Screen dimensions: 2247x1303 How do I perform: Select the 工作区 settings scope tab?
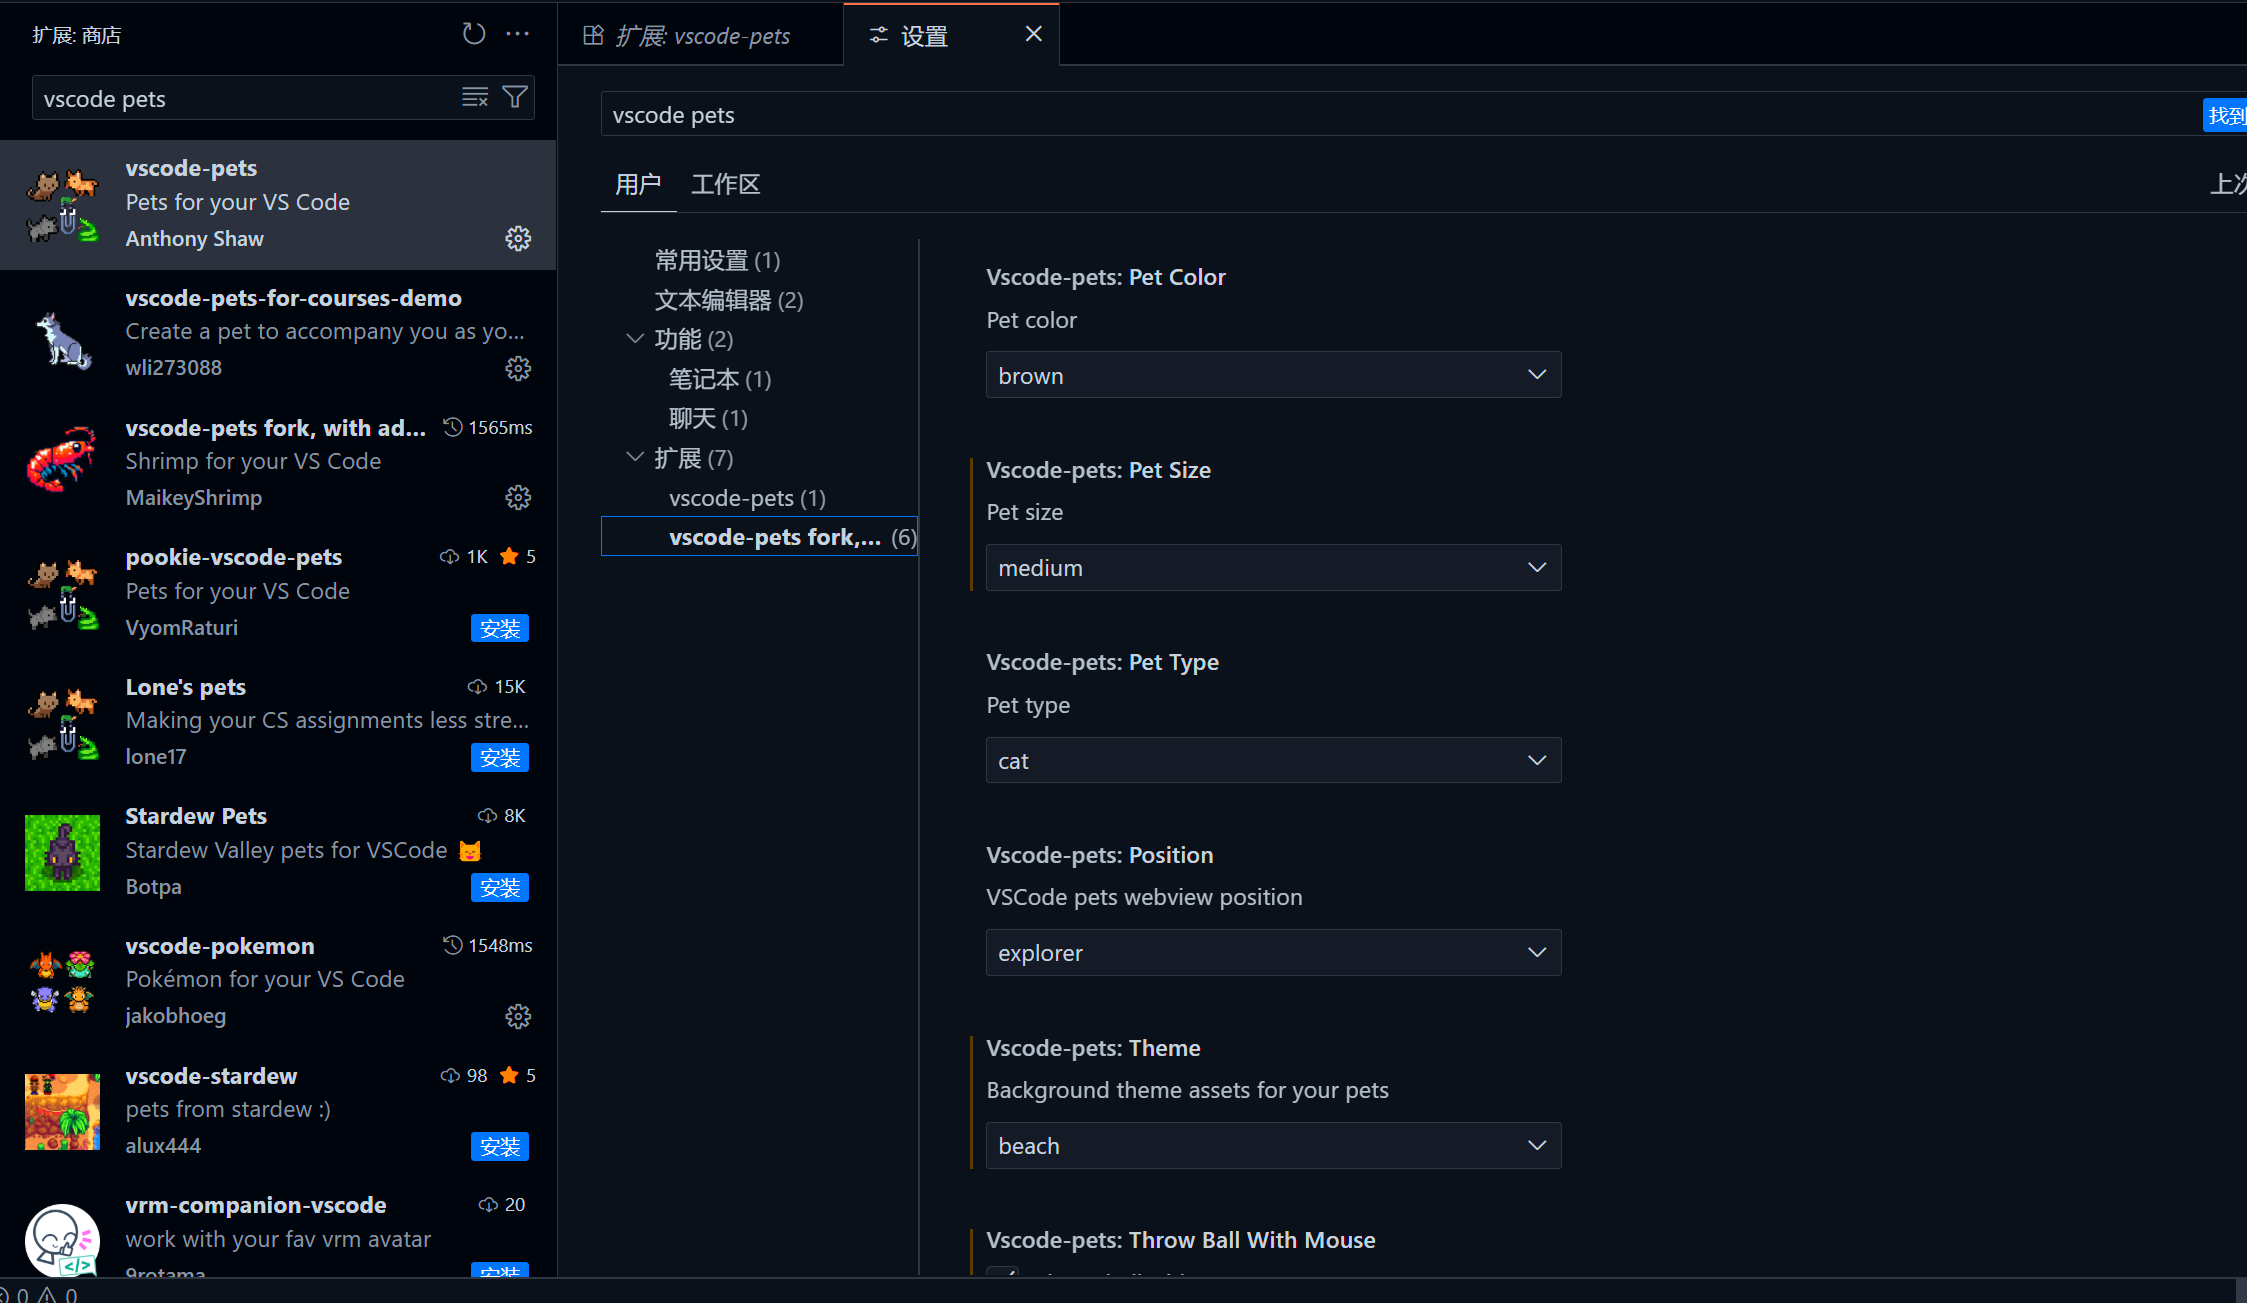[726, 184]
